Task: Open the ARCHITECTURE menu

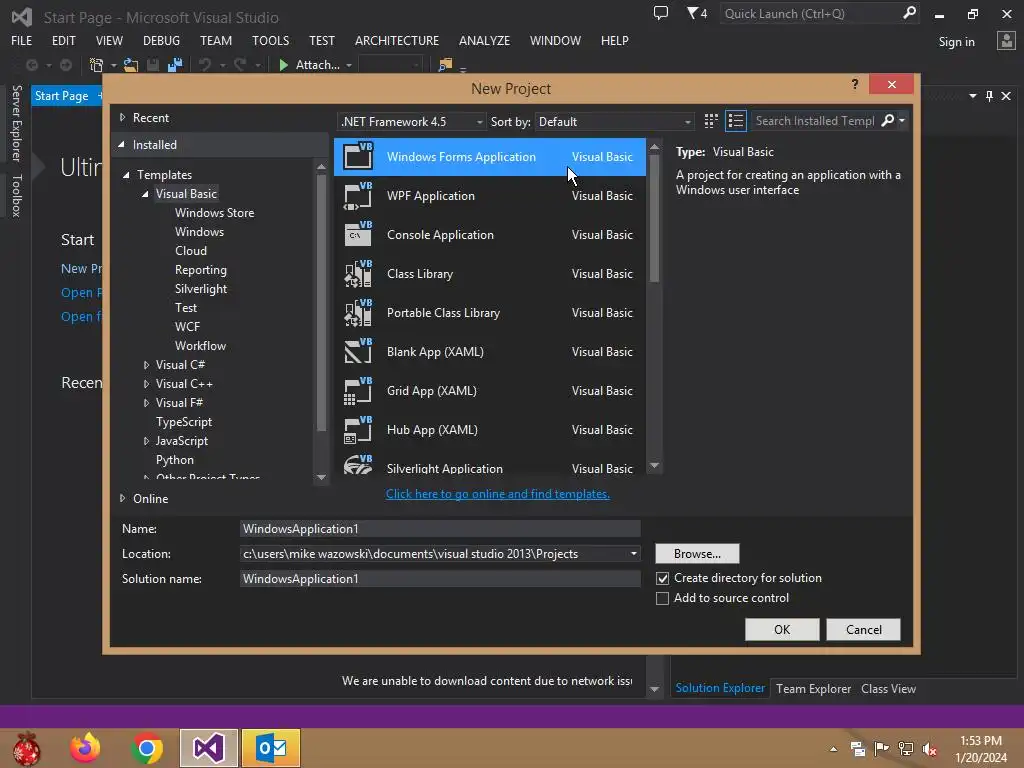Action: point(397,40)
